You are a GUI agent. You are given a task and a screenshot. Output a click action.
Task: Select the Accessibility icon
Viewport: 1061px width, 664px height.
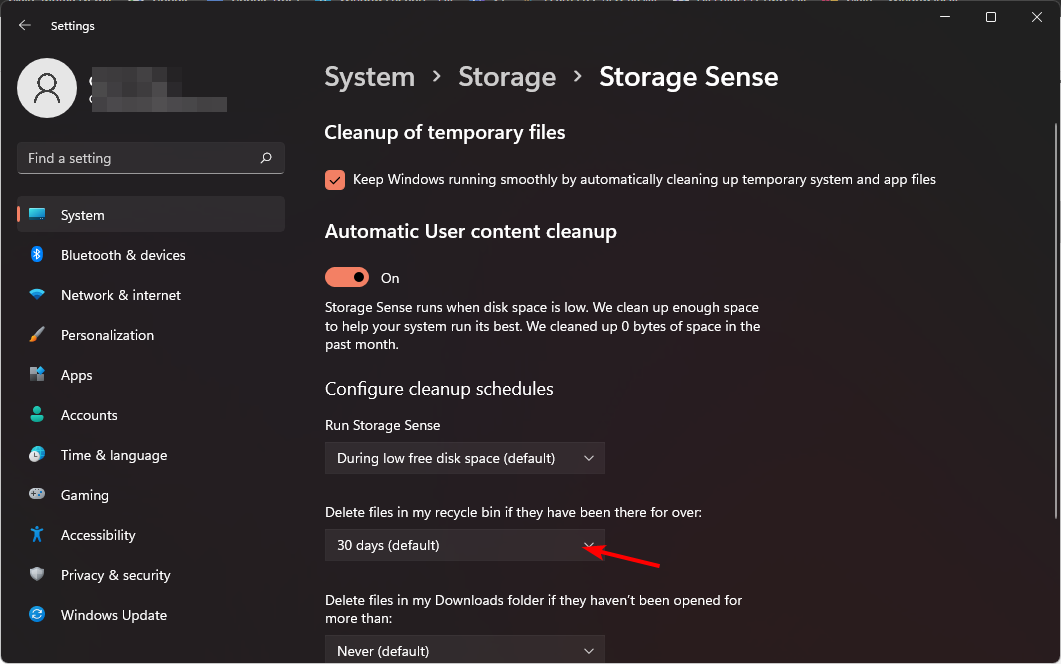click(37, 535)
